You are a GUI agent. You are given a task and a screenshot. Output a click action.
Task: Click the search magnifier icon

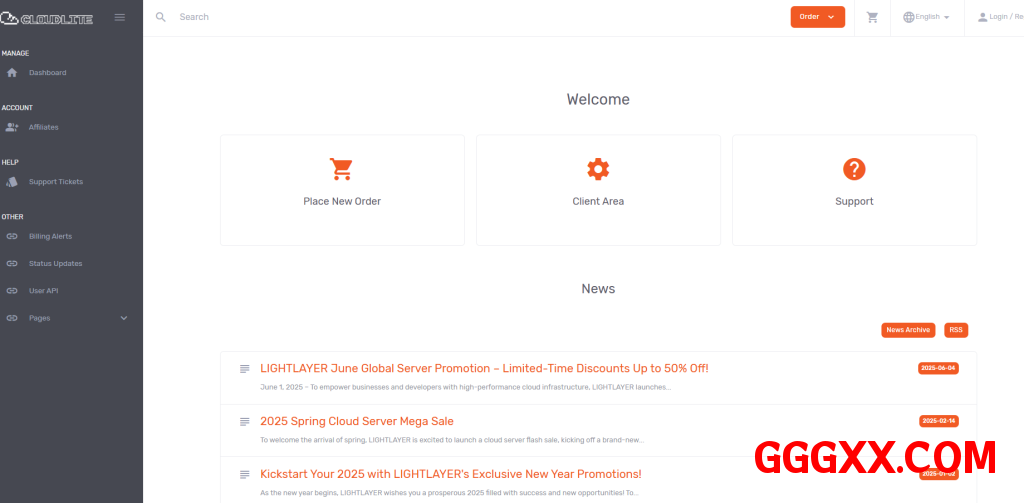coord(161,17)
